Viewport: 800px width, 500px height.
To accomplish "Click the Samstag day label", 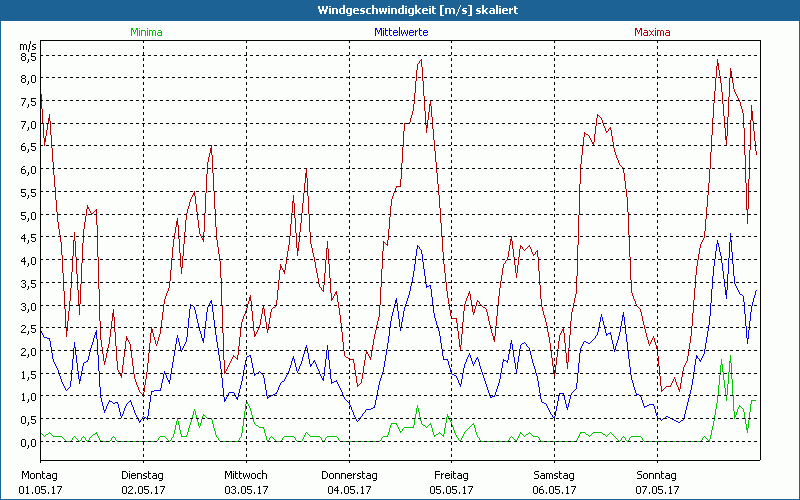I will click(554, 476).
